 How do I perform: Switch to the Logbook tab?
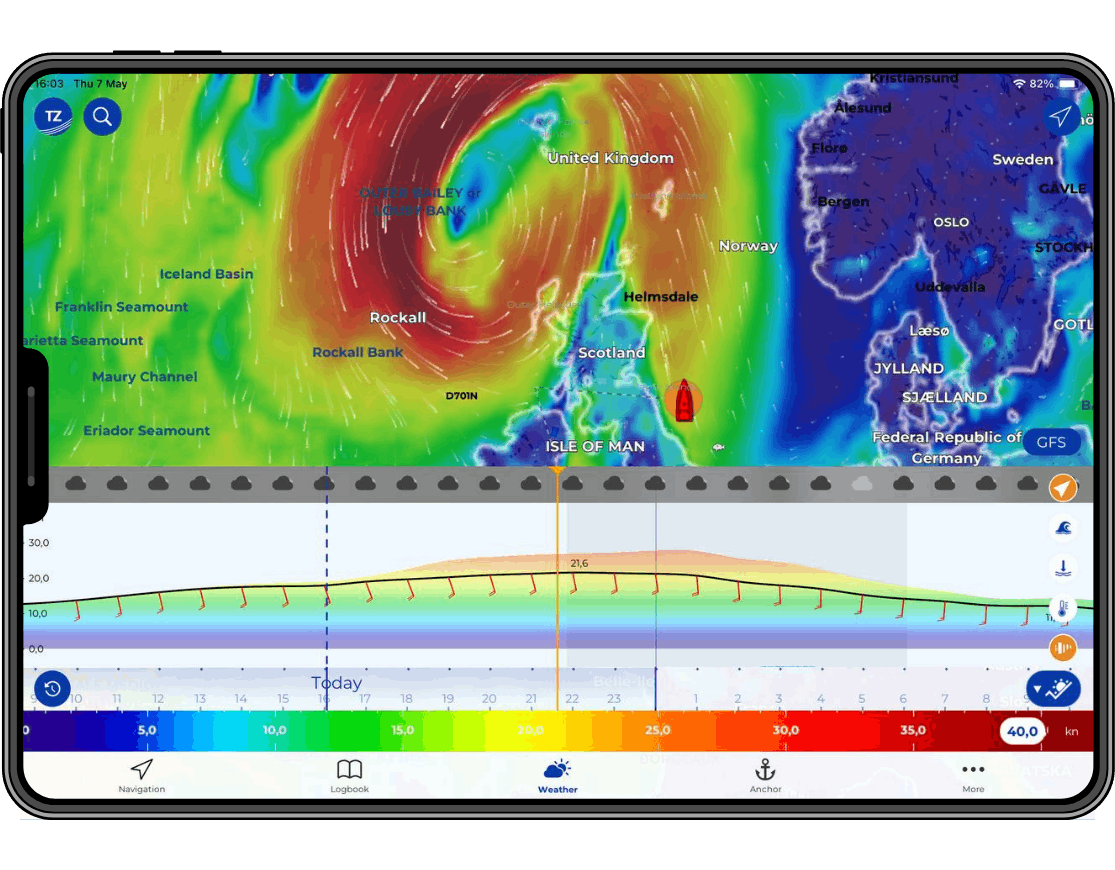tap(349, 775)
